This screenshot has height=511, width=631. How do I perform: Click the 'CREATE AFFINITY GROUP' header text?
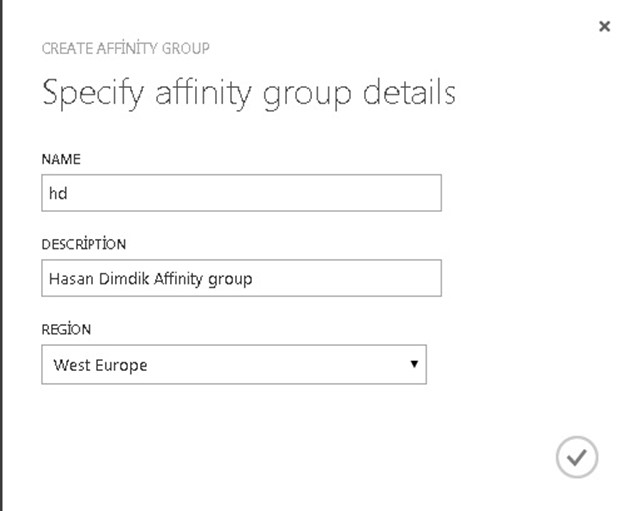pos(125,48)
